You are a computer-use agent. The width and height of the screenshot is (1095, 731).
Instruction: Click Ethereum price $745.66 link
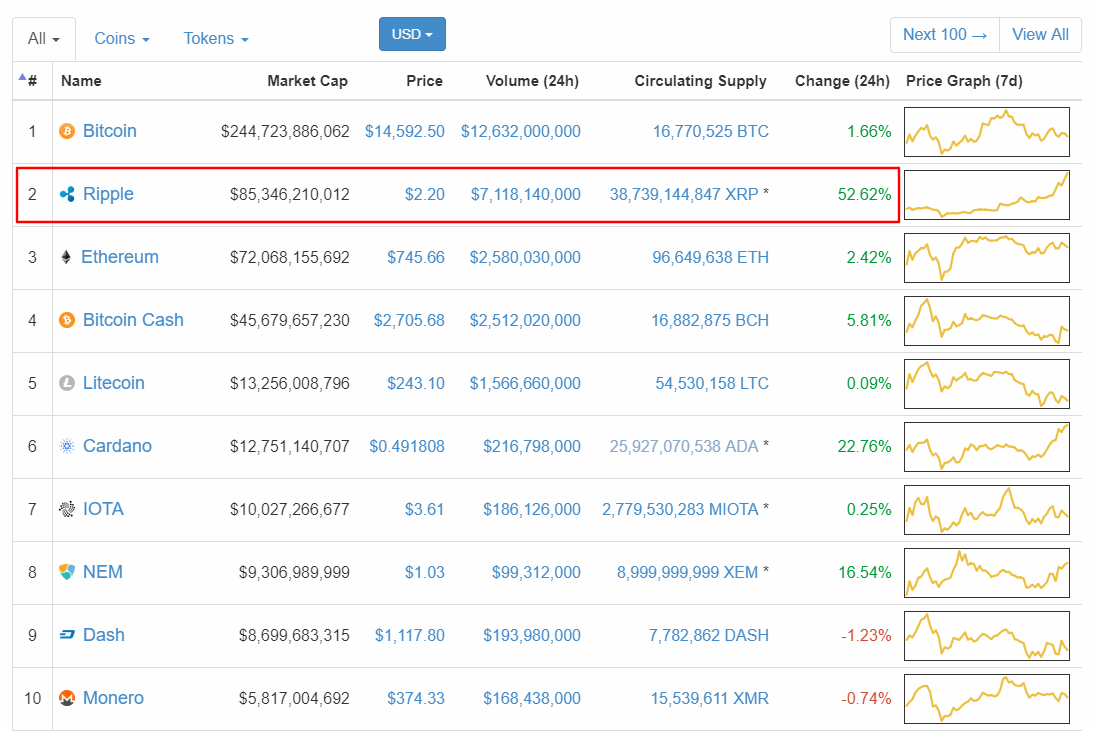415,257
